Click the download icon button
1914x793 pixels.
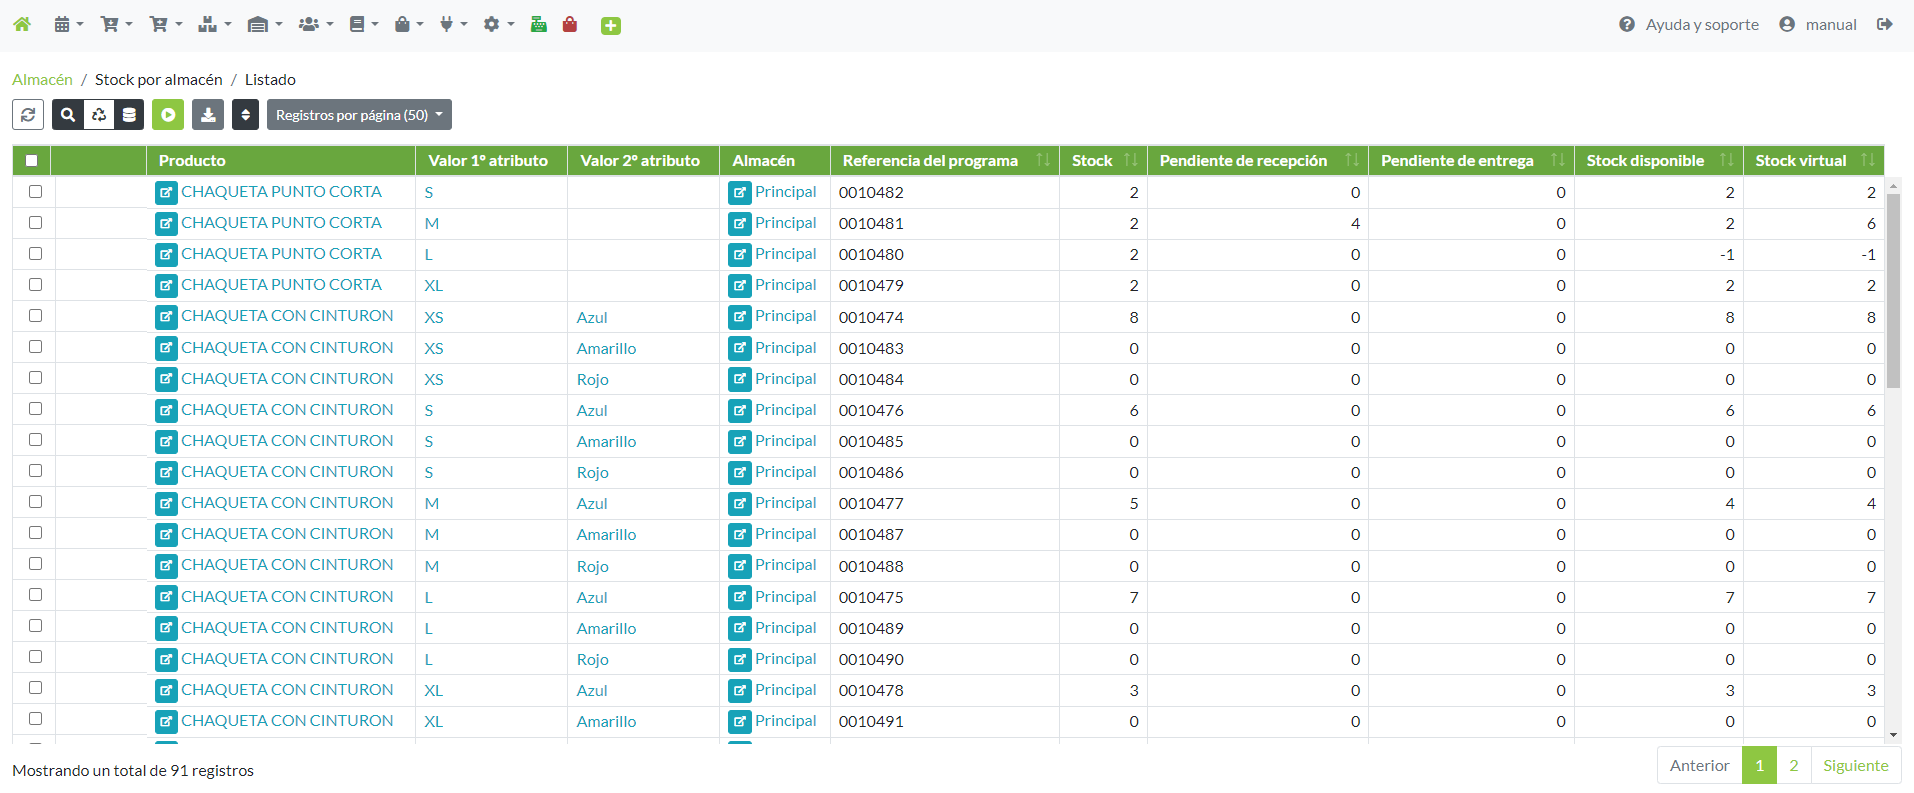pyautogui.click(x=208, y=115)
